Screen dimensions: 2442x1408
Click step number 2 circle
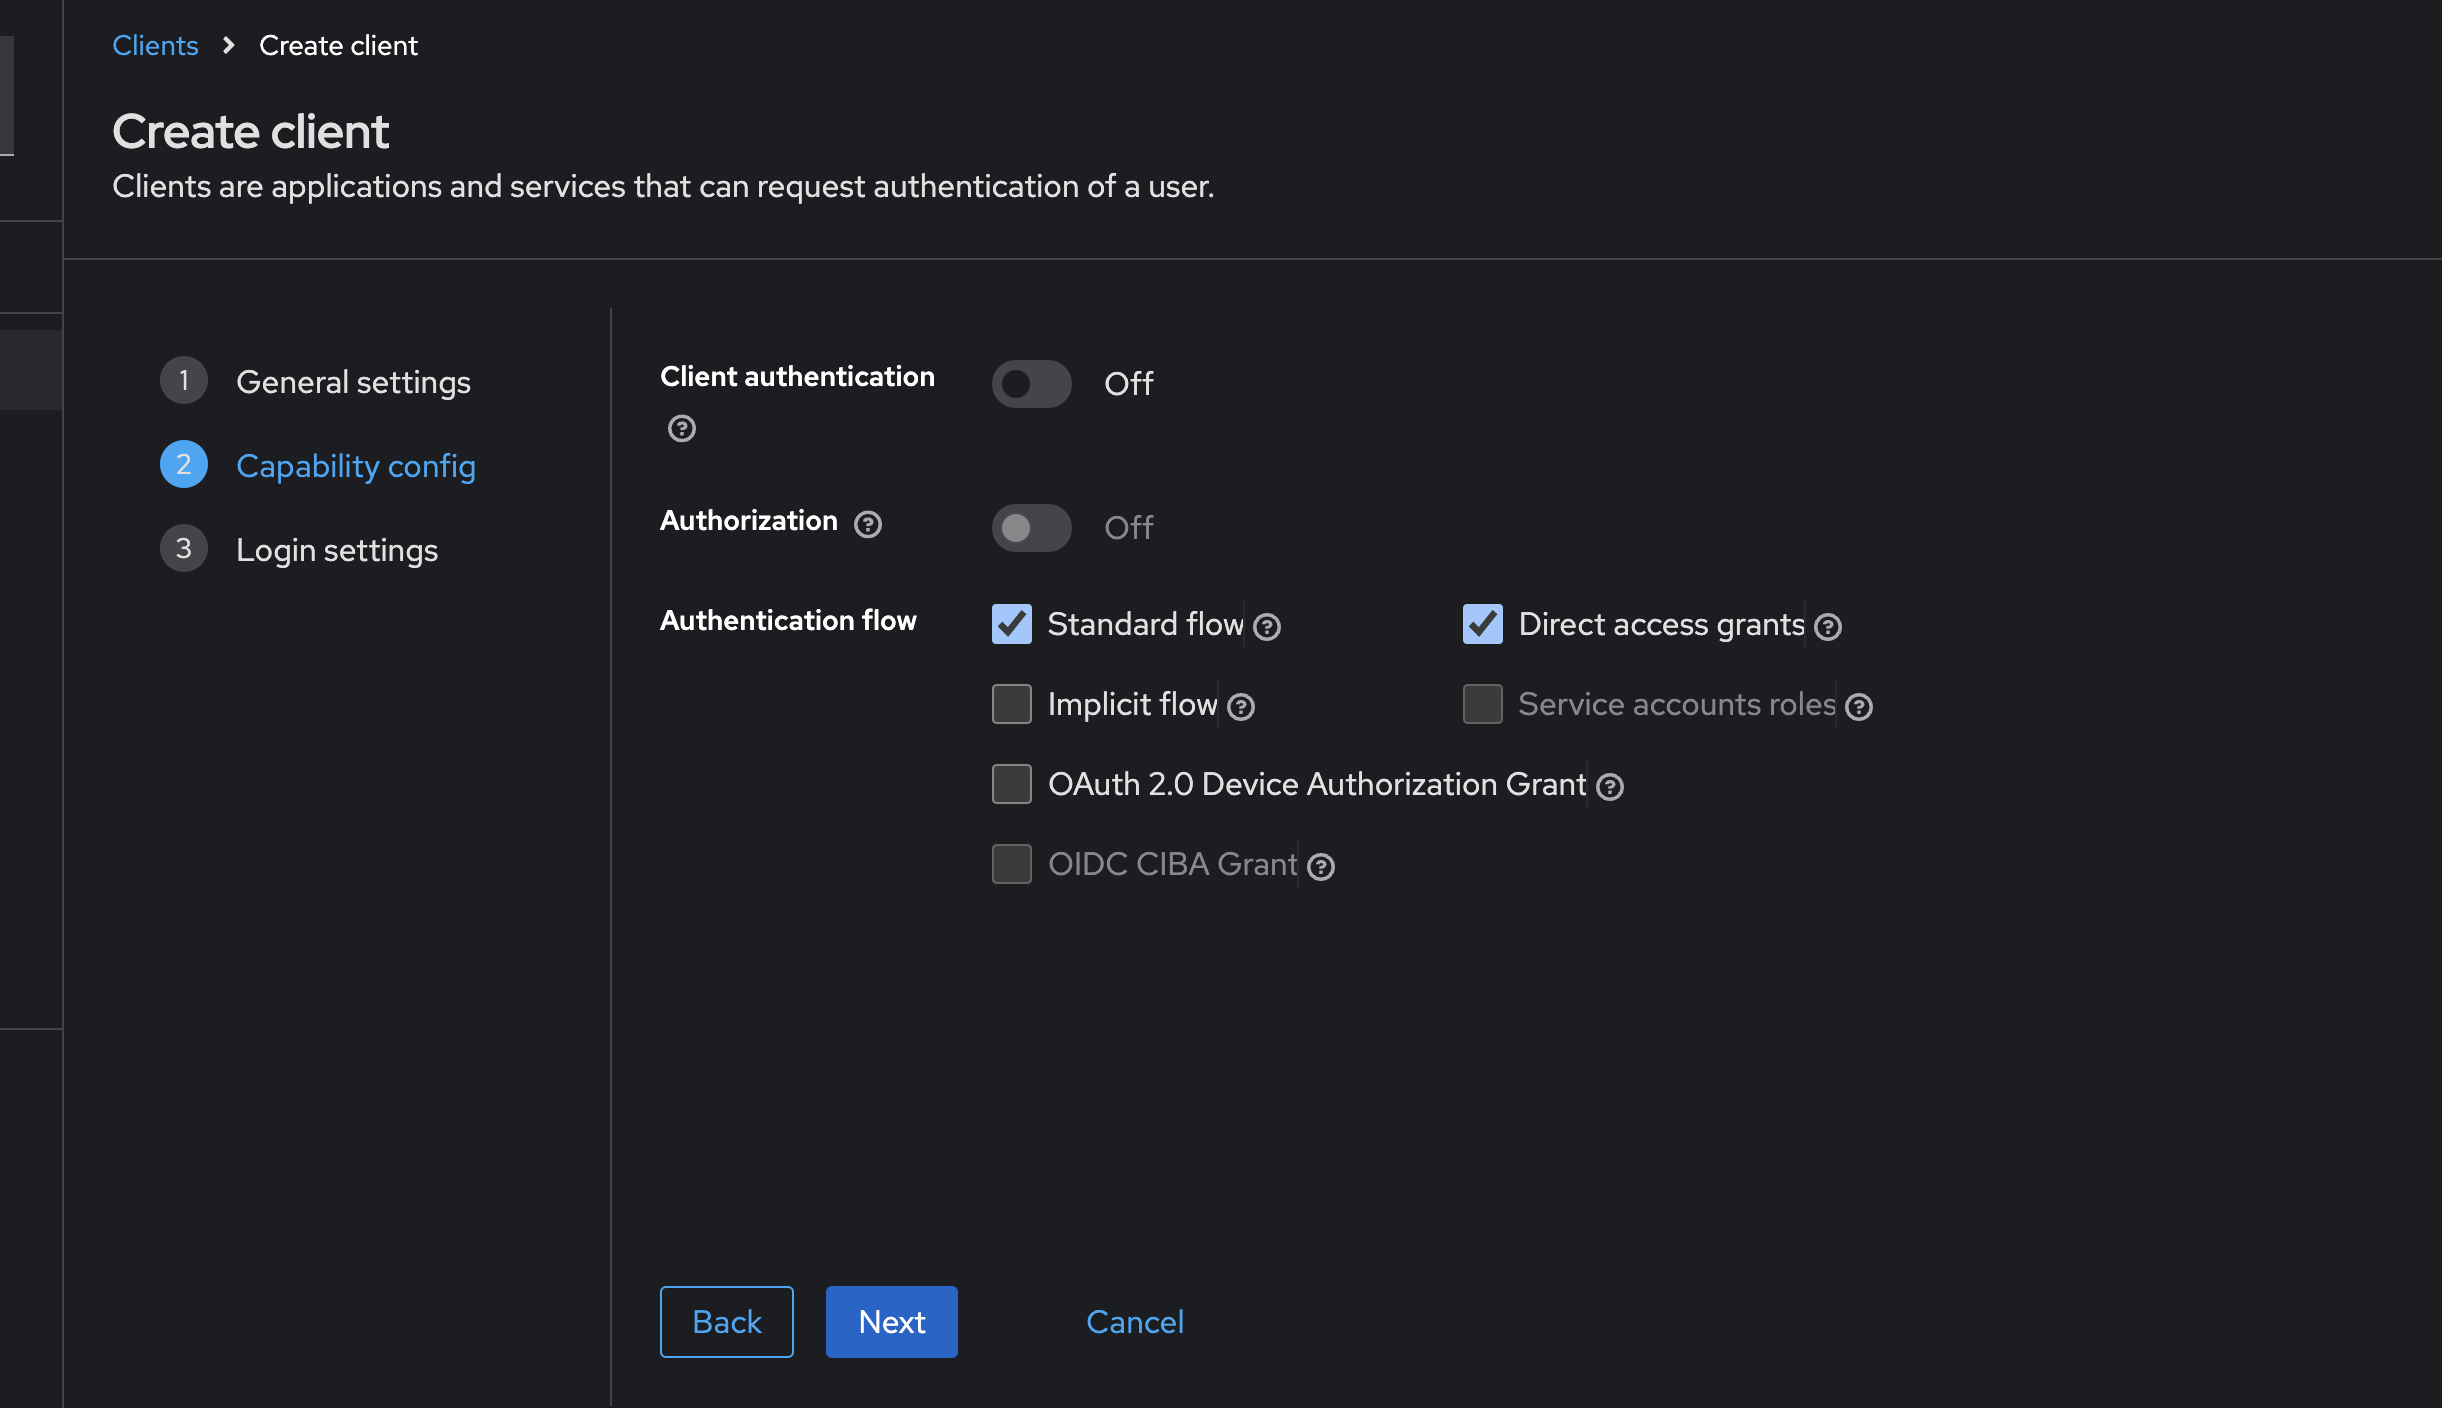(184, 464)
